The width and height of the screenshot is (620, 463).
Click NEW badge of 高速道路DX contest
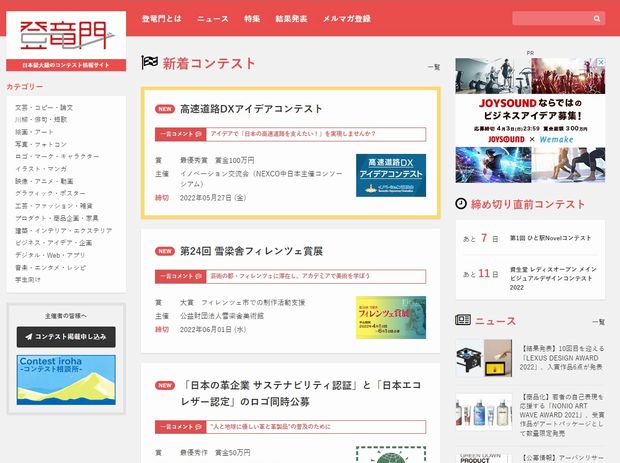[165, 109]
